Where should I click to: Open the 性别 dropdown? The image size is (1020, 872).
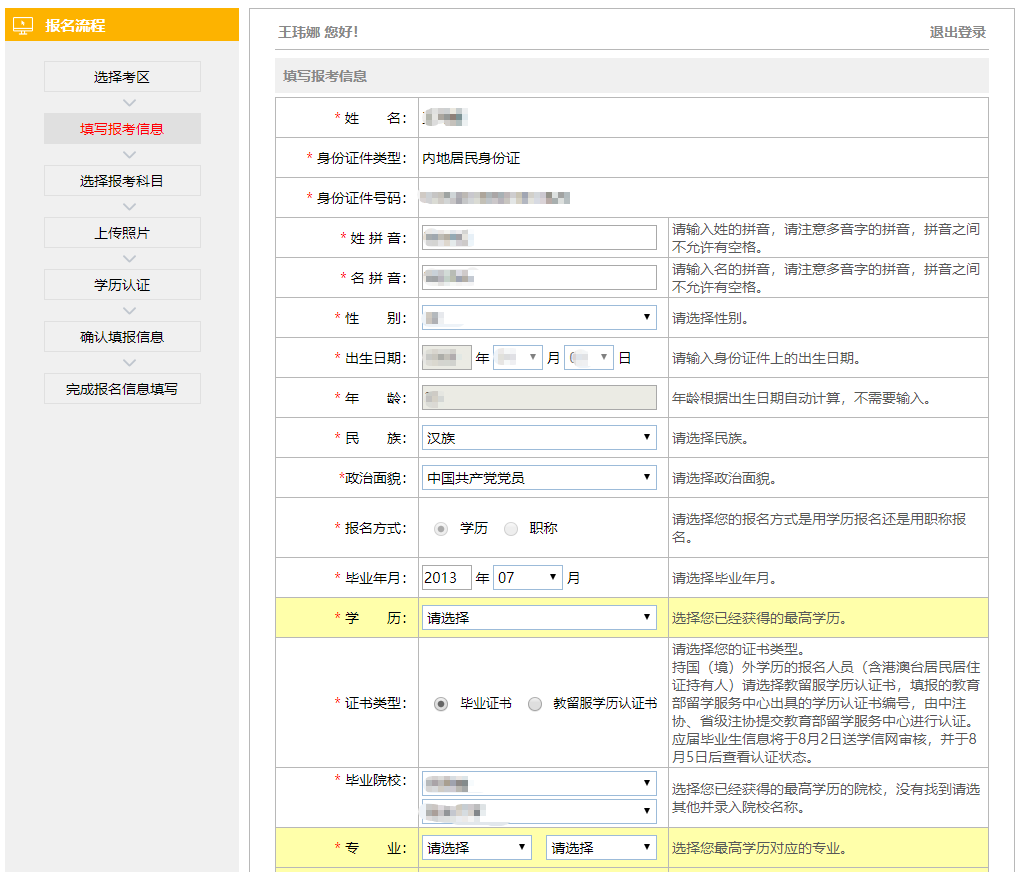coord(538,317)
